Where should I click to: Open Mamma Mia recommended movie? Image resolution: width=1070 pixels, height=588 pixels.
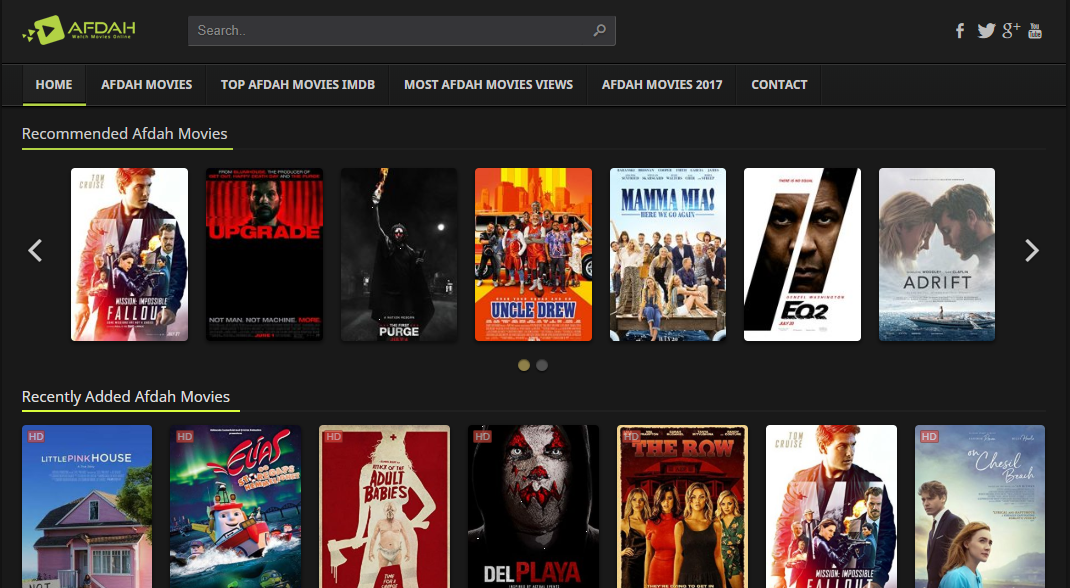[x=668, y=254]
